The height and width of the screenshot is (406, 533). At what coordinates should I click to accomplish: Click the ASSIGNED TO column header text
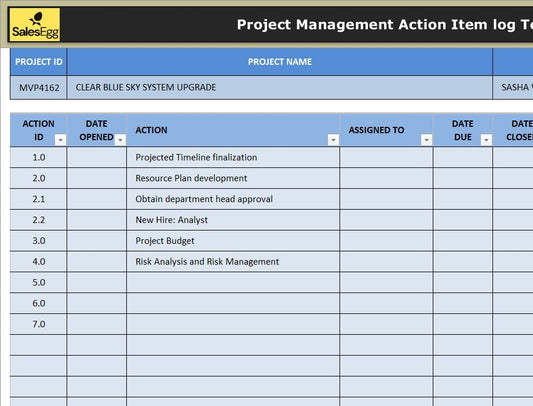coord(376,130)
